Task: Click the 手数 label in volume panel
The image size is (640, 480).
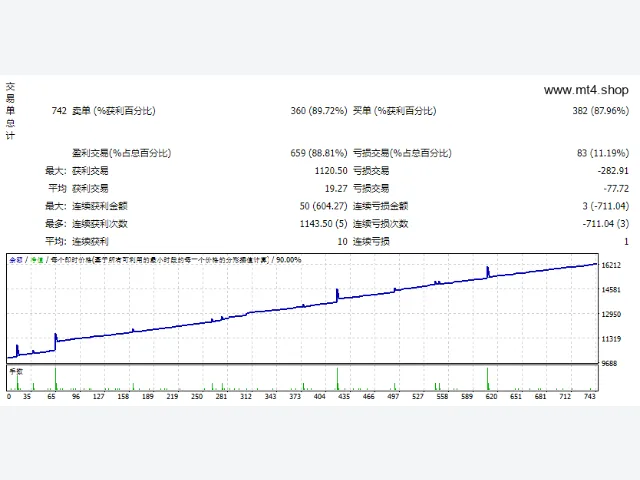Action: (16, 371)
